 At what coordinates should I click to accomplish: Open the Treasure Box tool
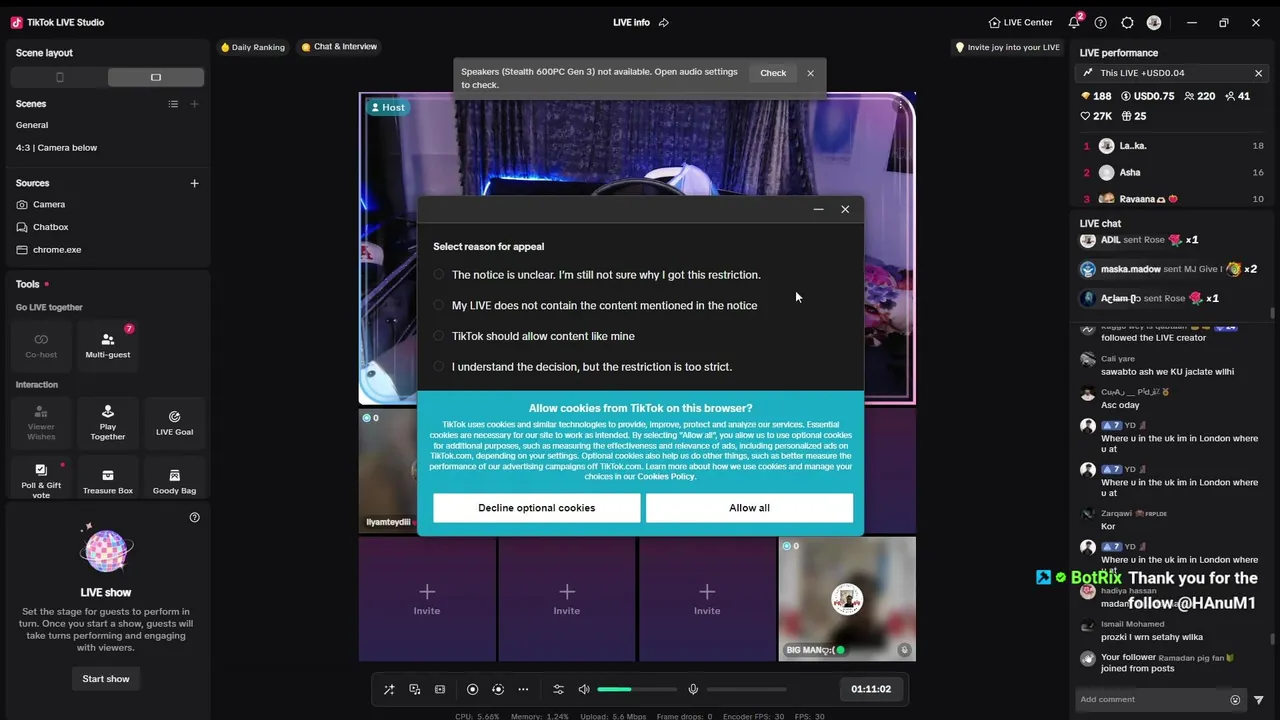point(108,479)
